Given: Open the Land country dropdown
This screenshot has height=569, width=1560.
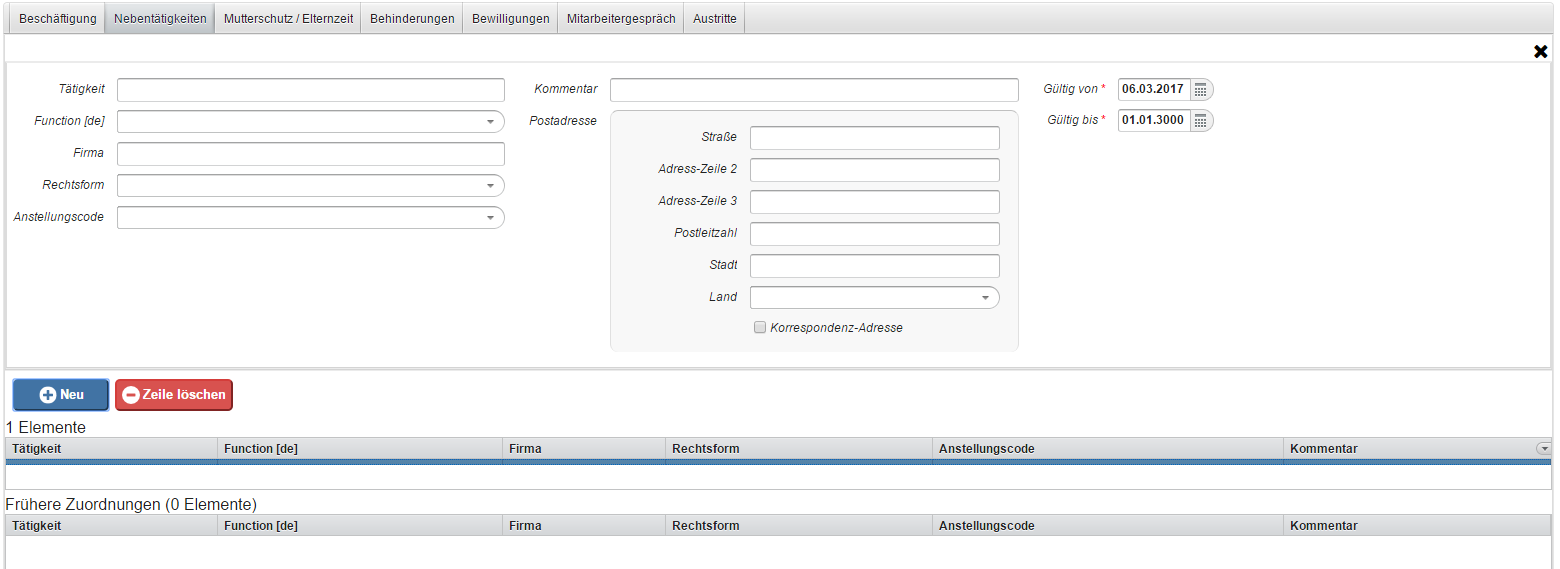Looking at the screenshot, I should 984,298.
